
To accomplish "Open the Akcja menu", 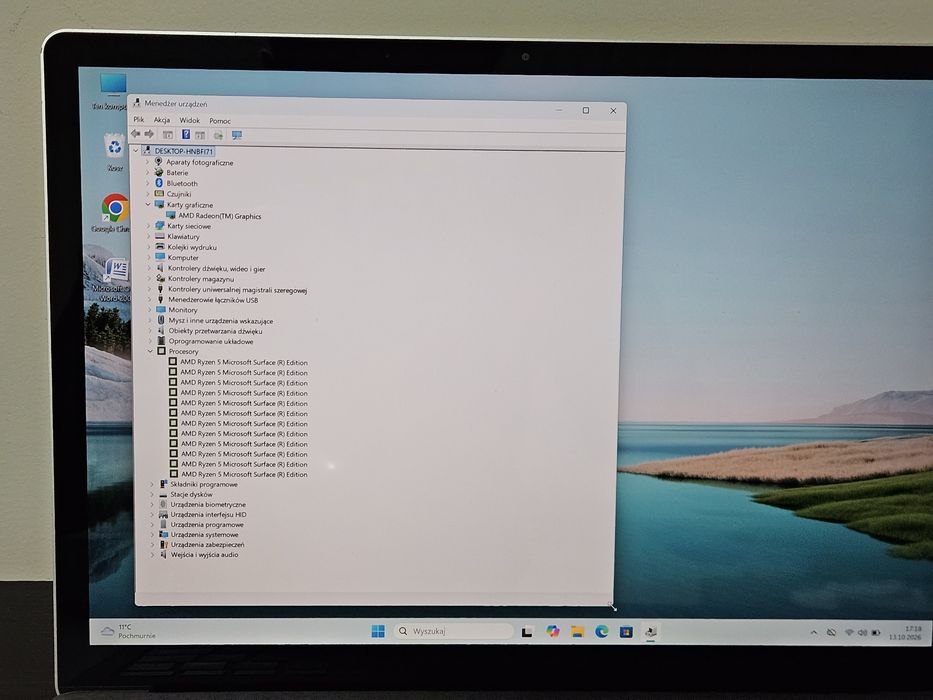I will coord(162,120).
